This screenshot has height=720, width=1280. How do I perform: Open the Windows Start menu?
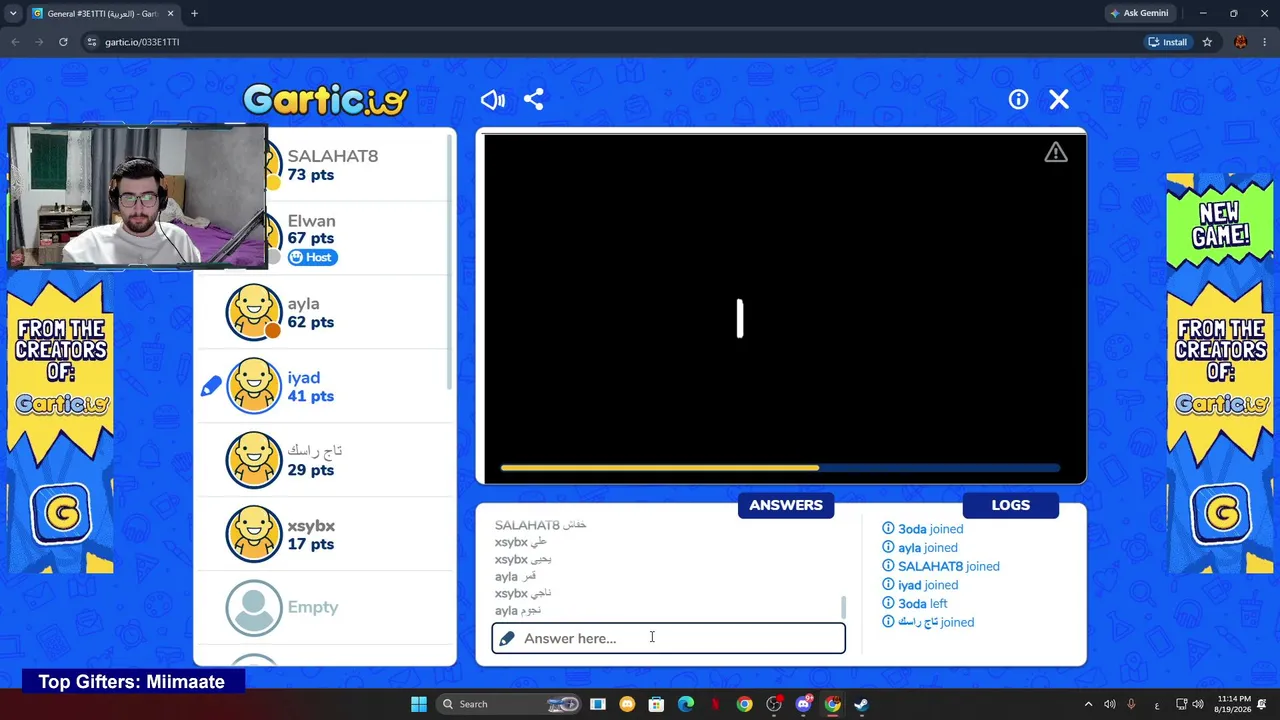[419, 704]
